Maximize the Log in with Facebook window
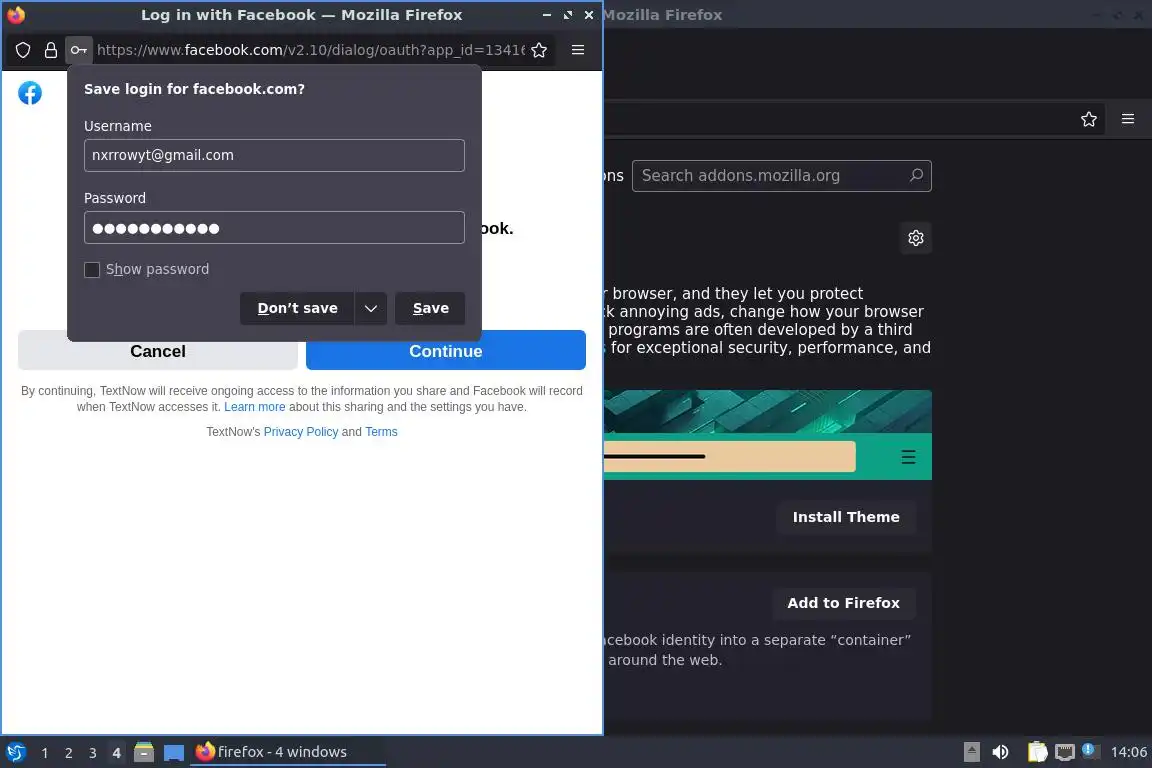This screenshot has width=1152, height=768. (568, 15)
